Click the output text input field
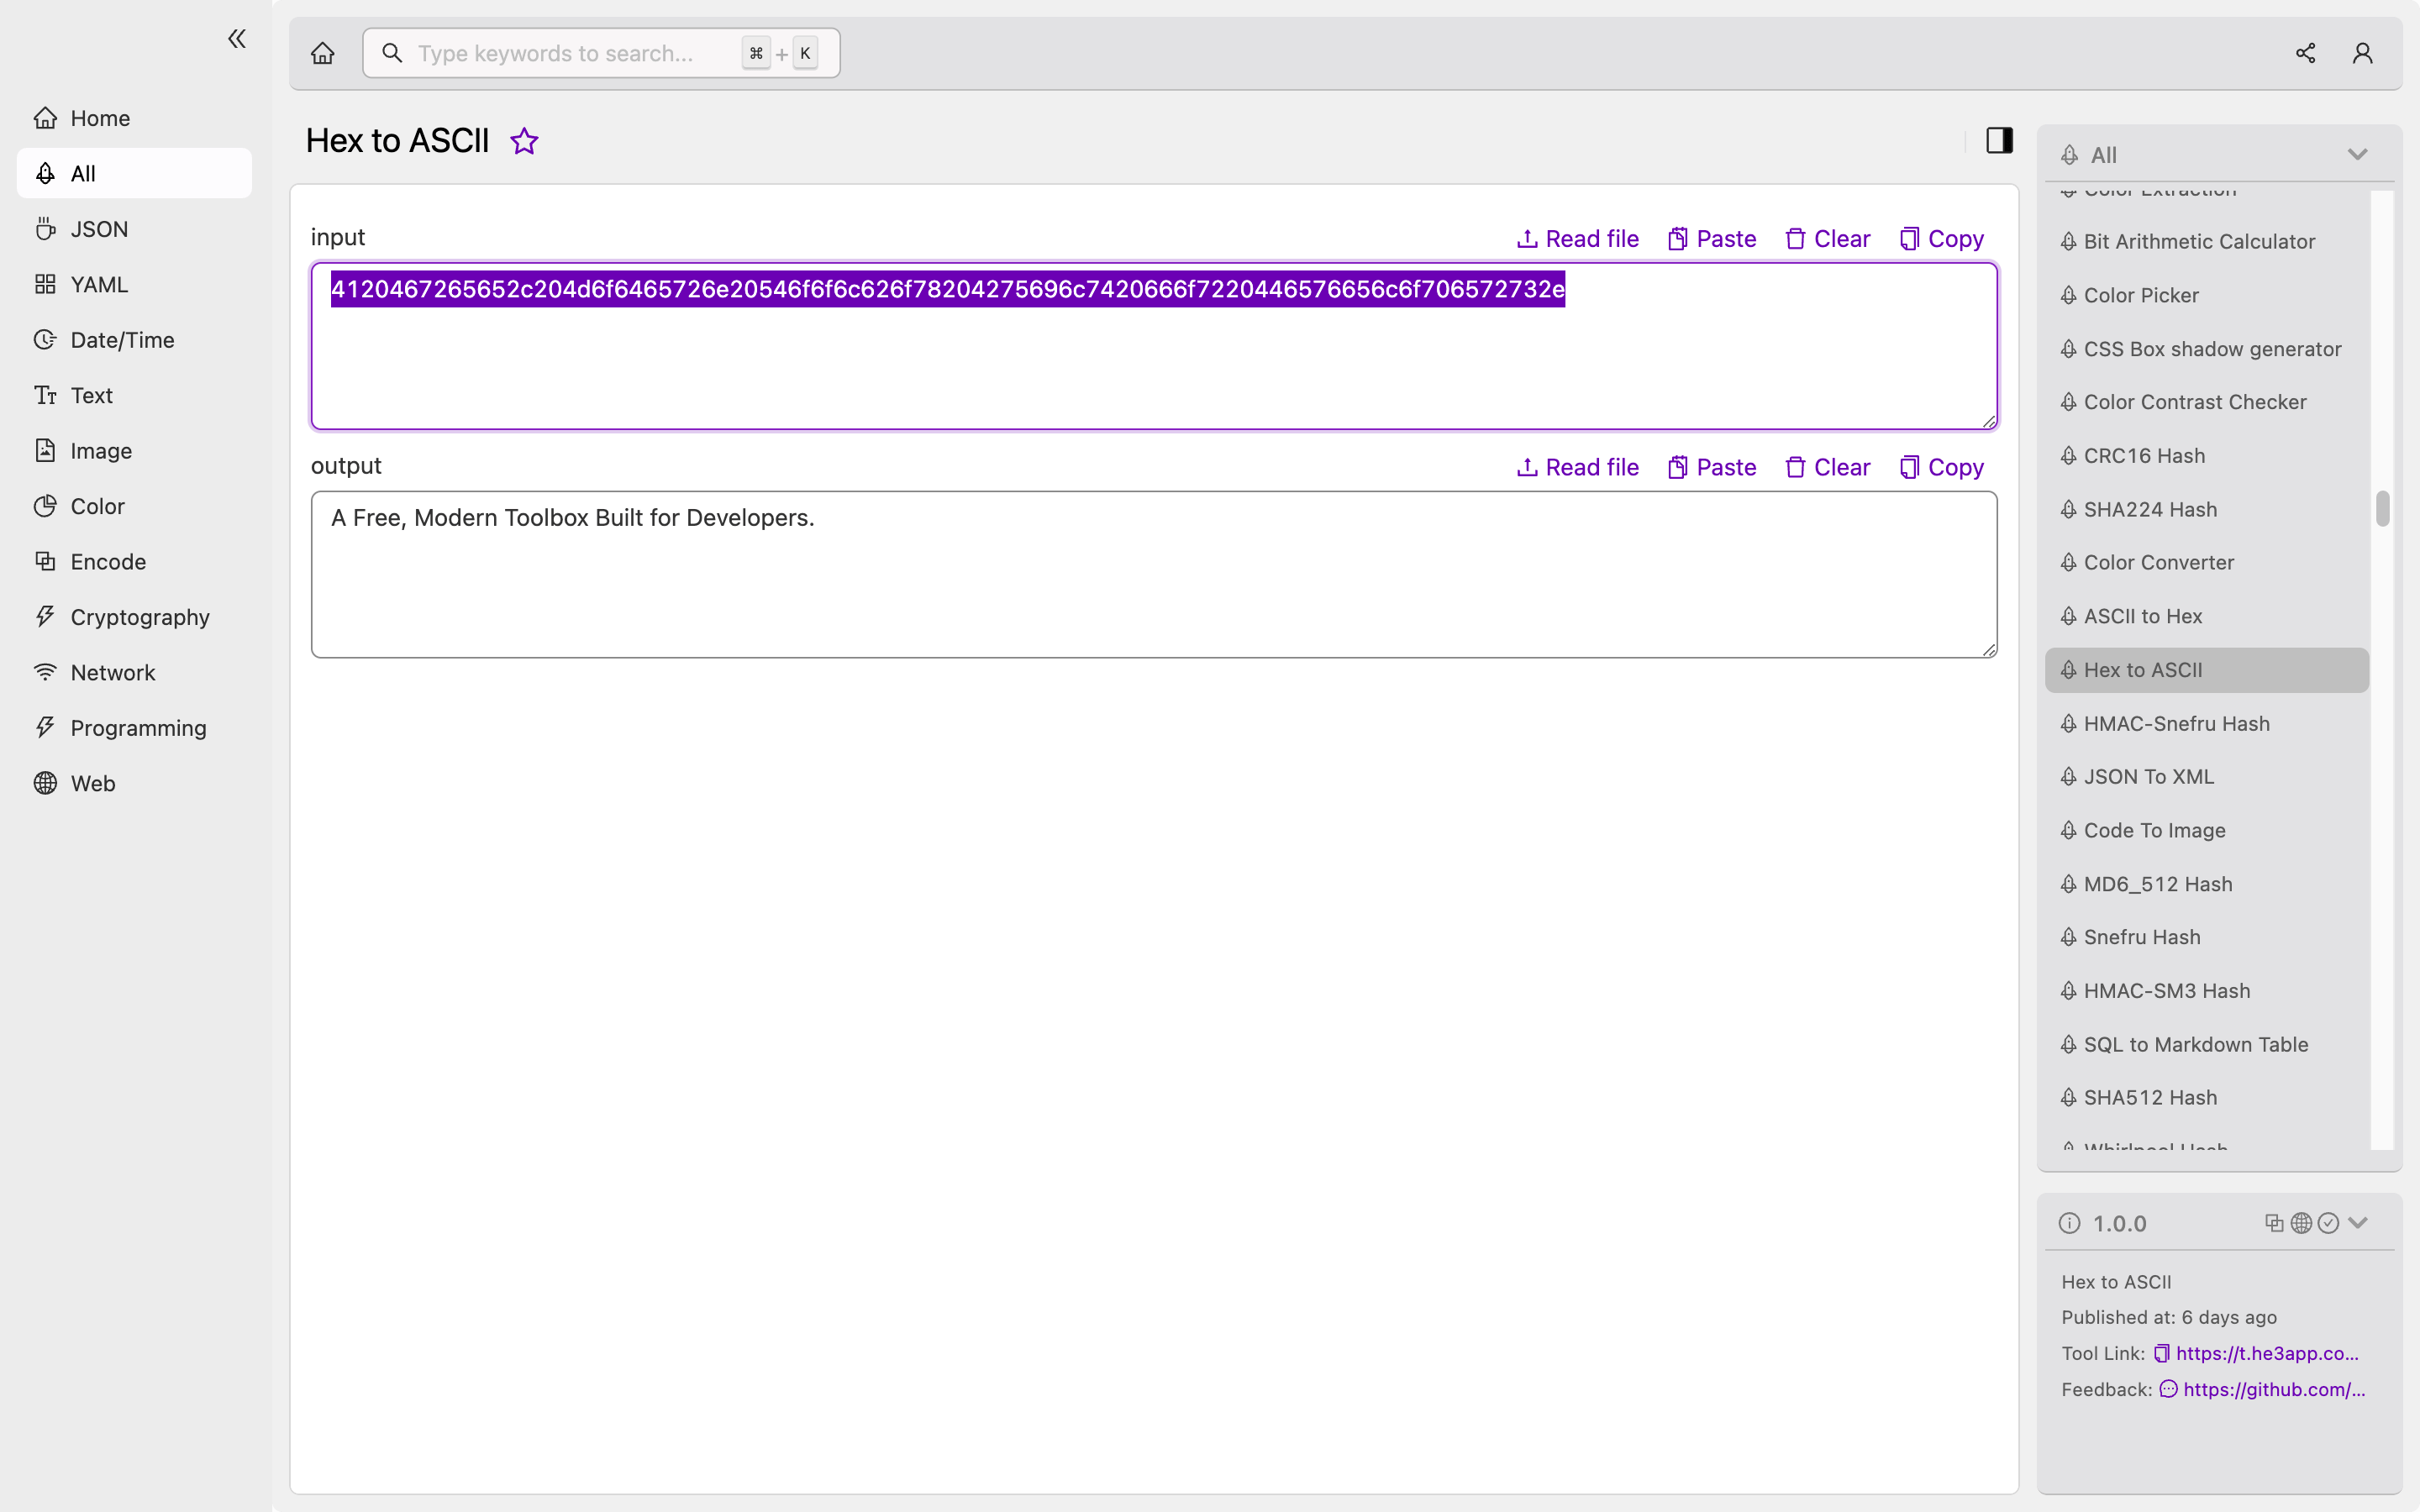The height and width of the screenshot is (1512, 2420). pos(1155,573)
